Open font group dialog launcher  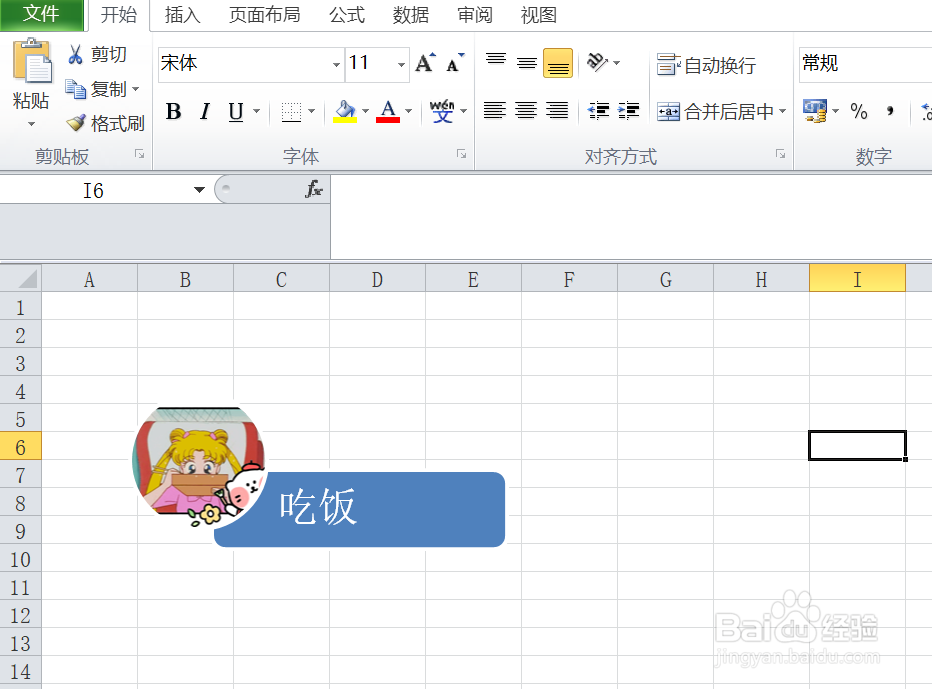(461, 155)
